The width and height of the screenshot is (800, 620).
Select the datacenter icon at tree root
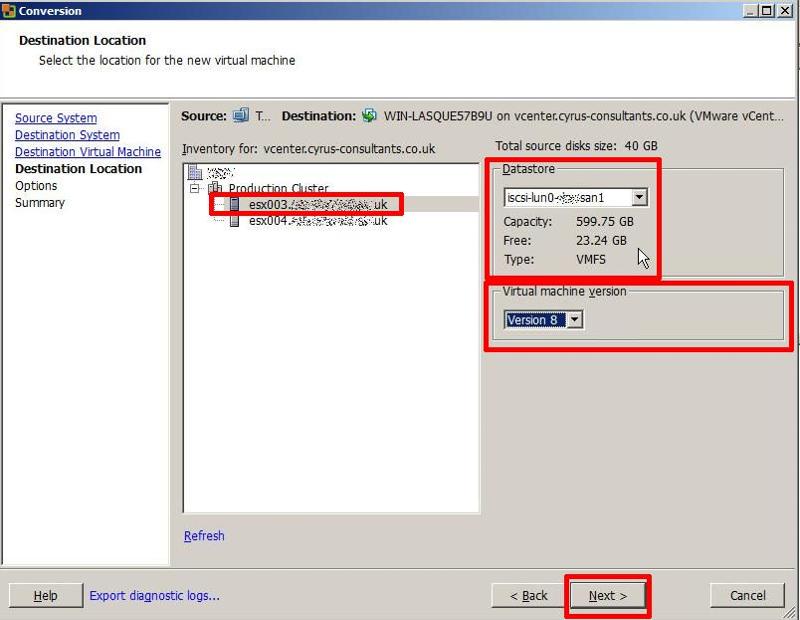[x=195, y=172]
